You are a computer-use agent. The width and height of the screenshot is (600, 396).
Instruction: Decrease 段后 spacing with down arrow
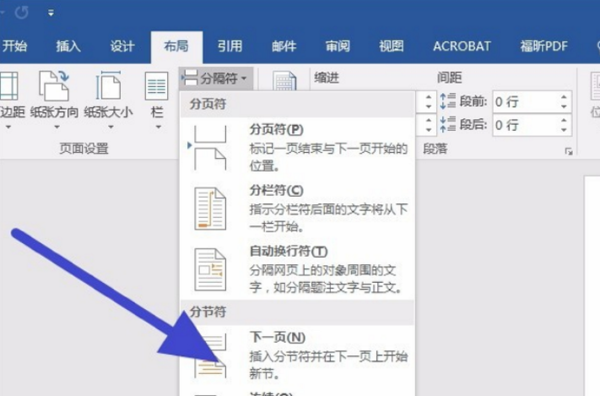click(564, 130)
